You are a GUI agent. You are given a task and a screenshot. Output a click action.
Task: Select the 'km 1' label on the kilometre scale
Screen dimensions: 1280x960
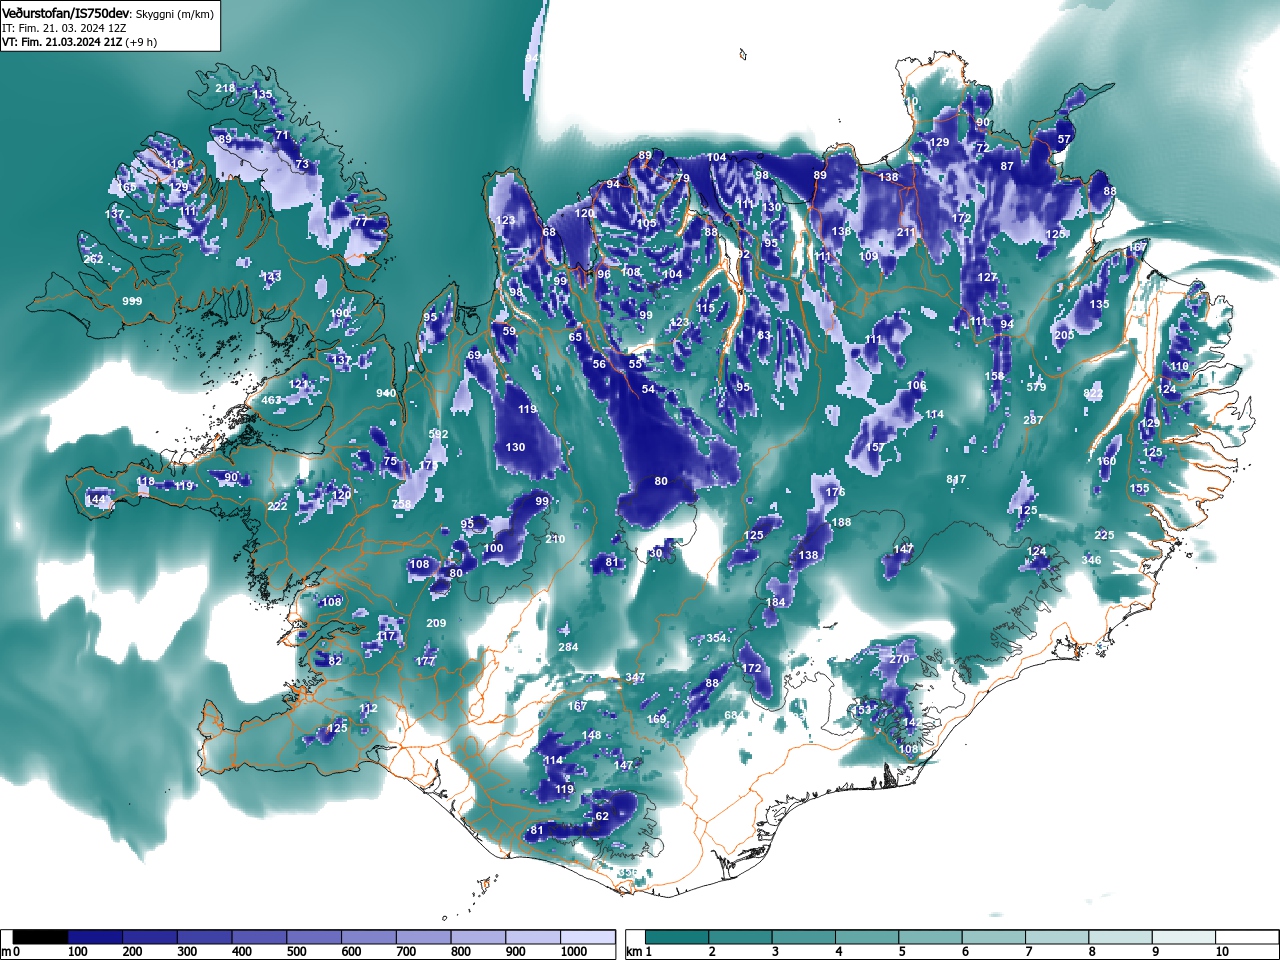[x=639, y=952]
